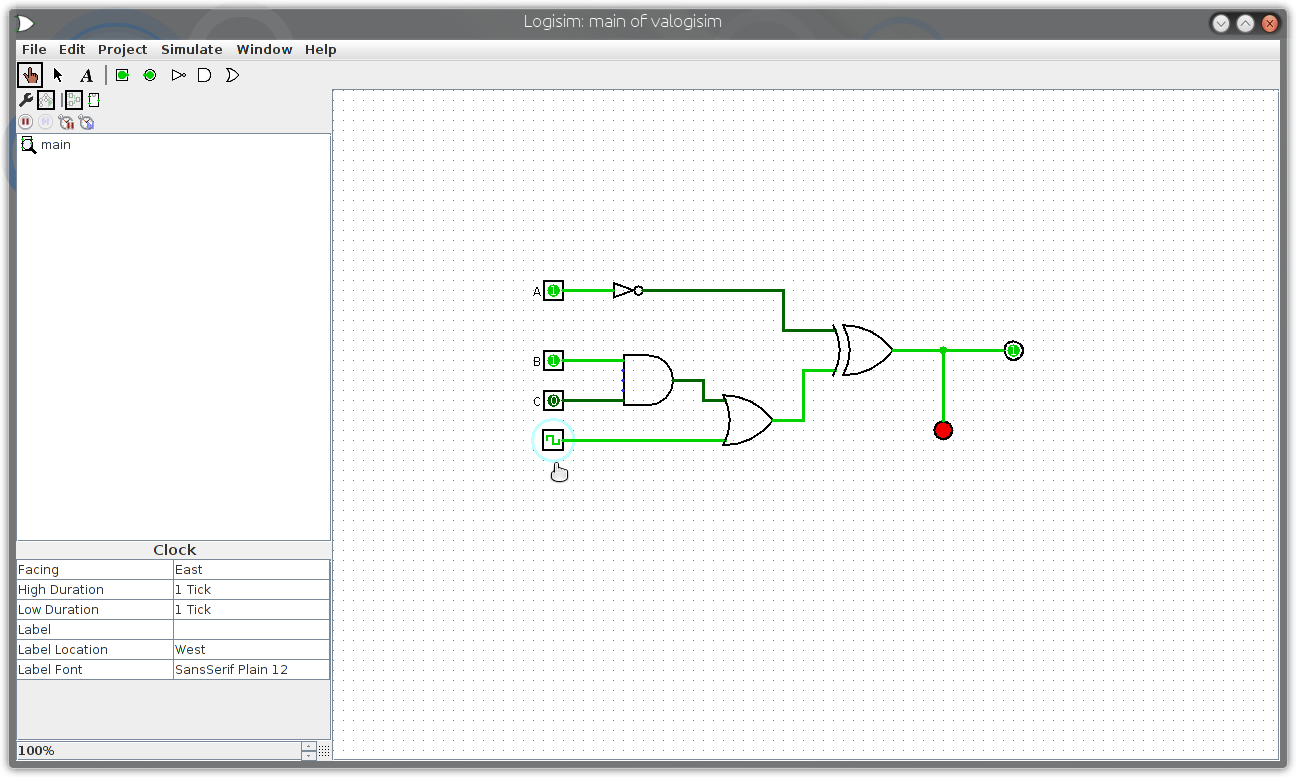Select the arrow Edit tool
Screen dimensions: 1296x777
(58, 75)
